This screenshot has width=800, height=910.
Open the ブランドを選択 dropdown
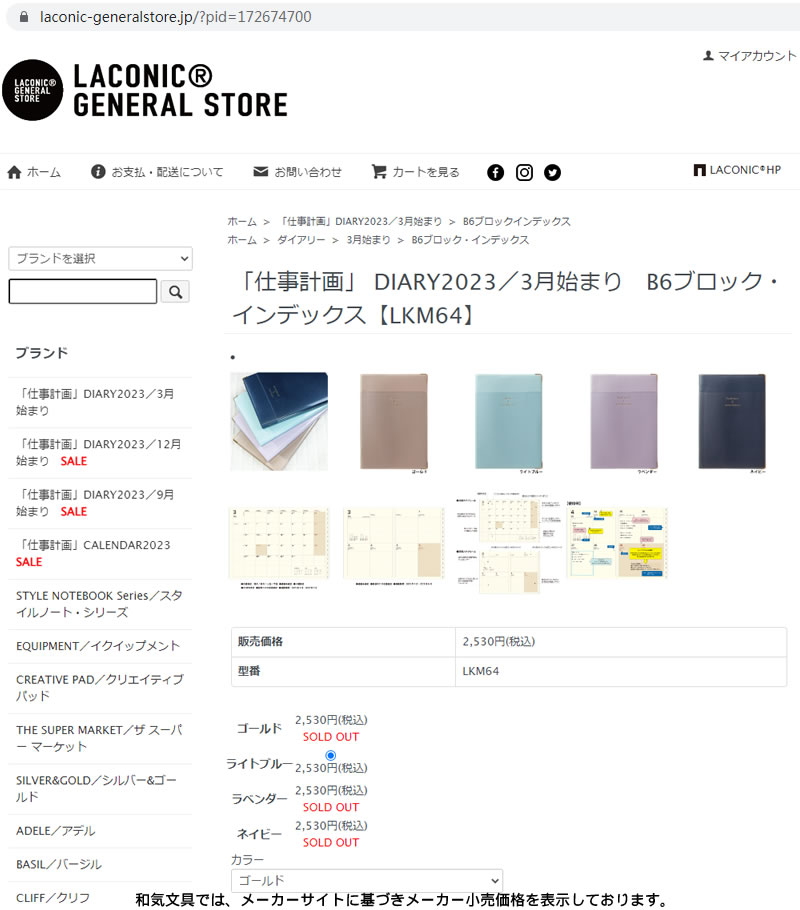tap(100, 258)
